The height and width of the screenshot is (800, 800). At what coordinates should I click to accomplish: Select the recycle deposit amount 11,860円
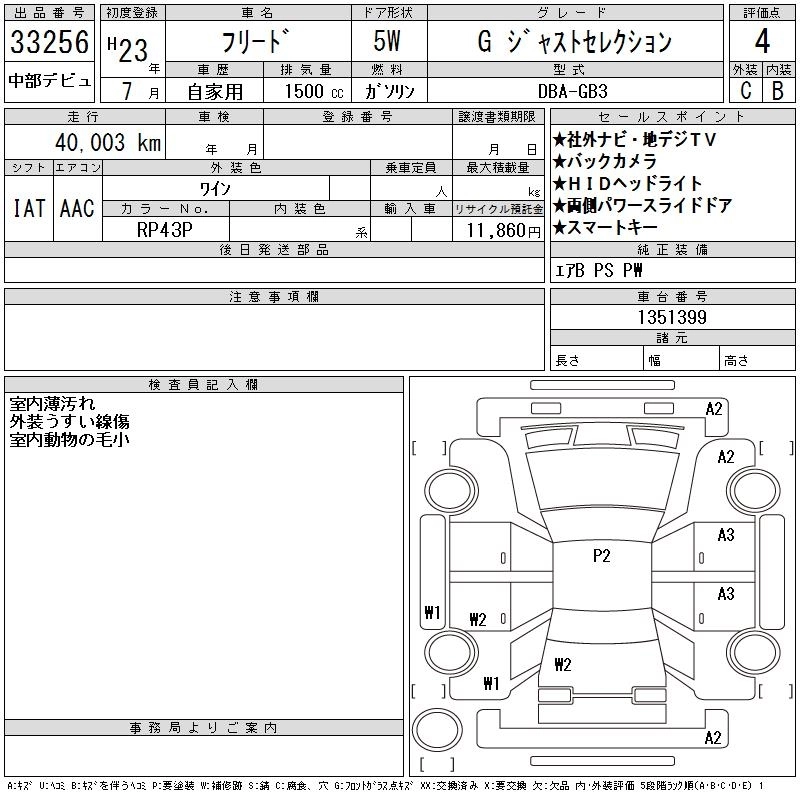[503, 231]
